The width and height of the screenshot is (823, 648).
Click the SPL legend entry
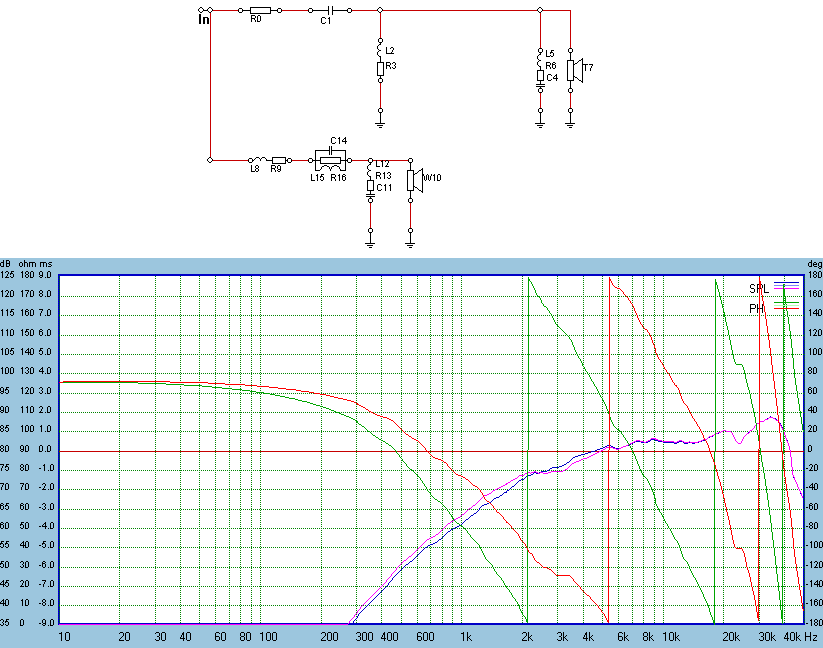click(x=759, y=289)
